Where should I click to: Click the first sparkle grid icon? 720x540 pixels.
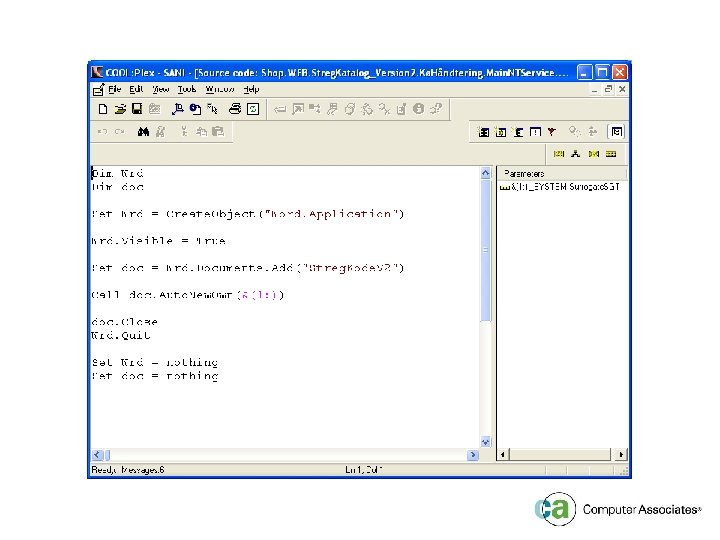[x=483, y=132]
